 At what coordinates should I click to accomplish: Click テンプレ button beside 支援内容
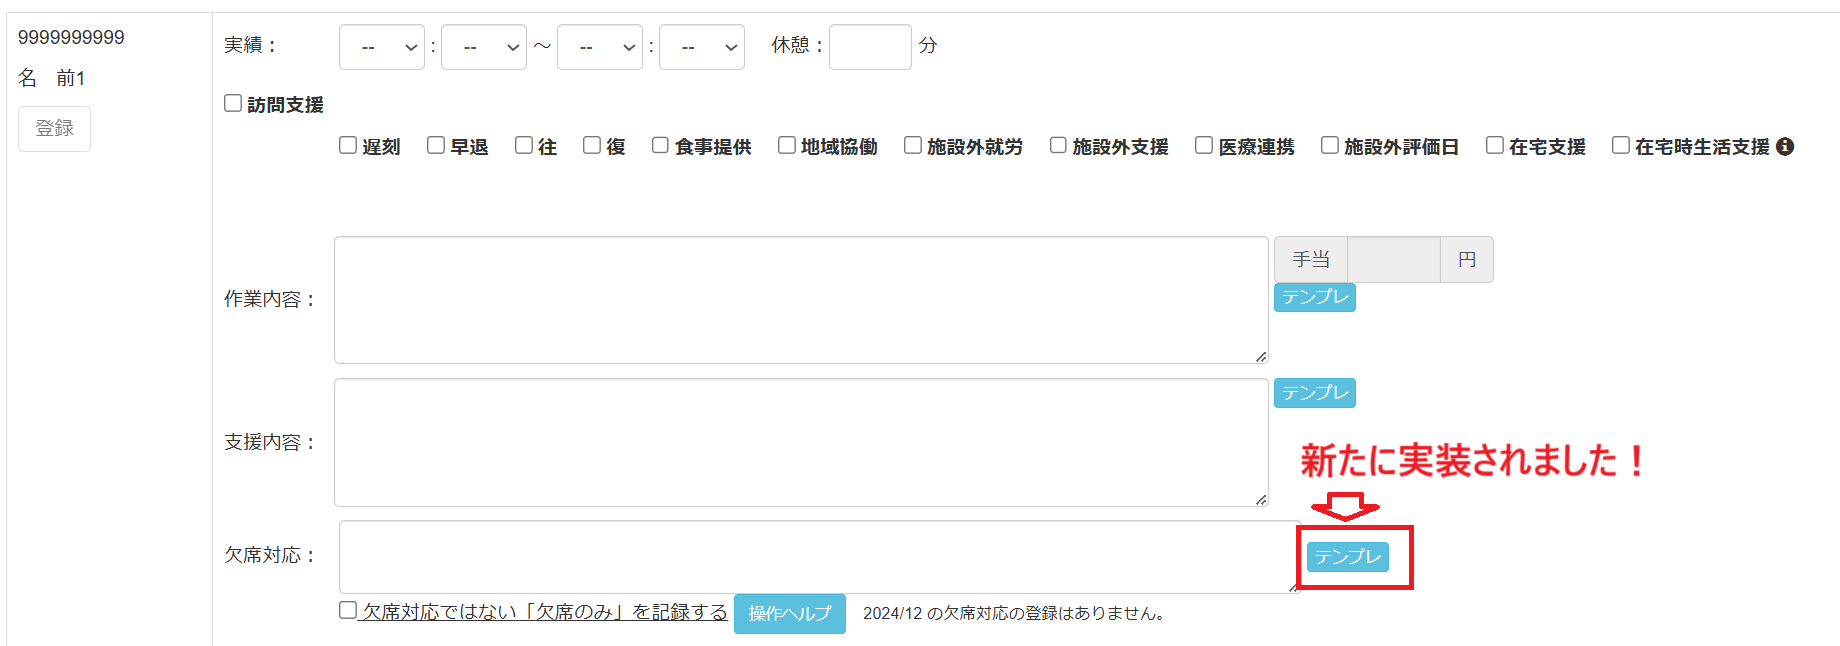[1314, 393]
